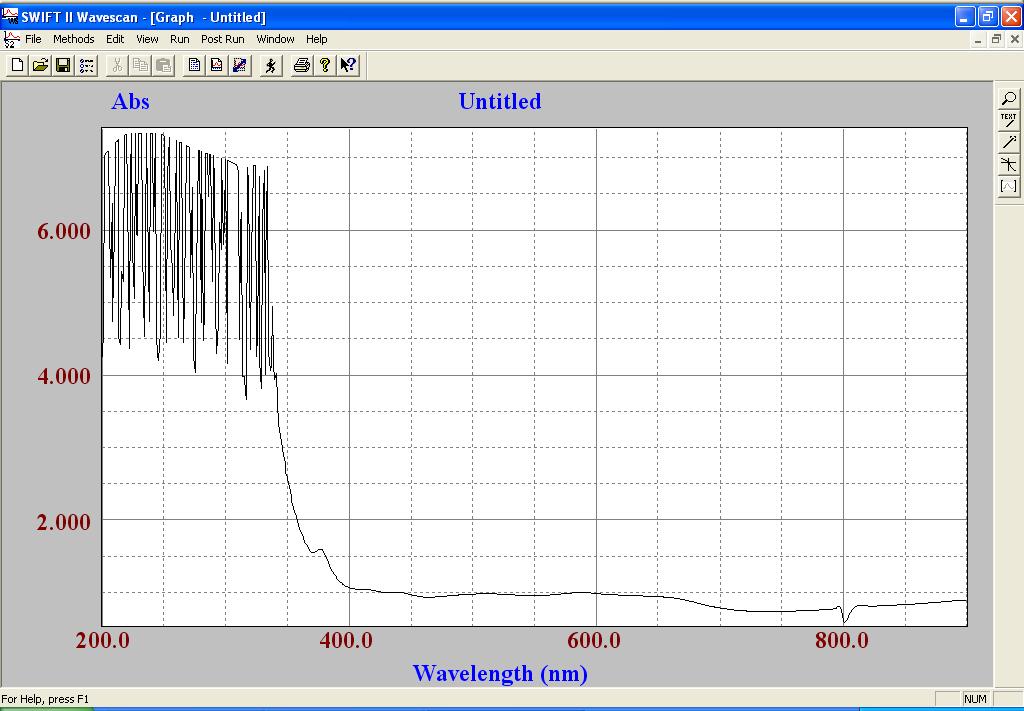Click the Paste clipboard toolbar icon
Viewport: 1024px width, 711px height.
pyautogui.click(x=163, y=65)
